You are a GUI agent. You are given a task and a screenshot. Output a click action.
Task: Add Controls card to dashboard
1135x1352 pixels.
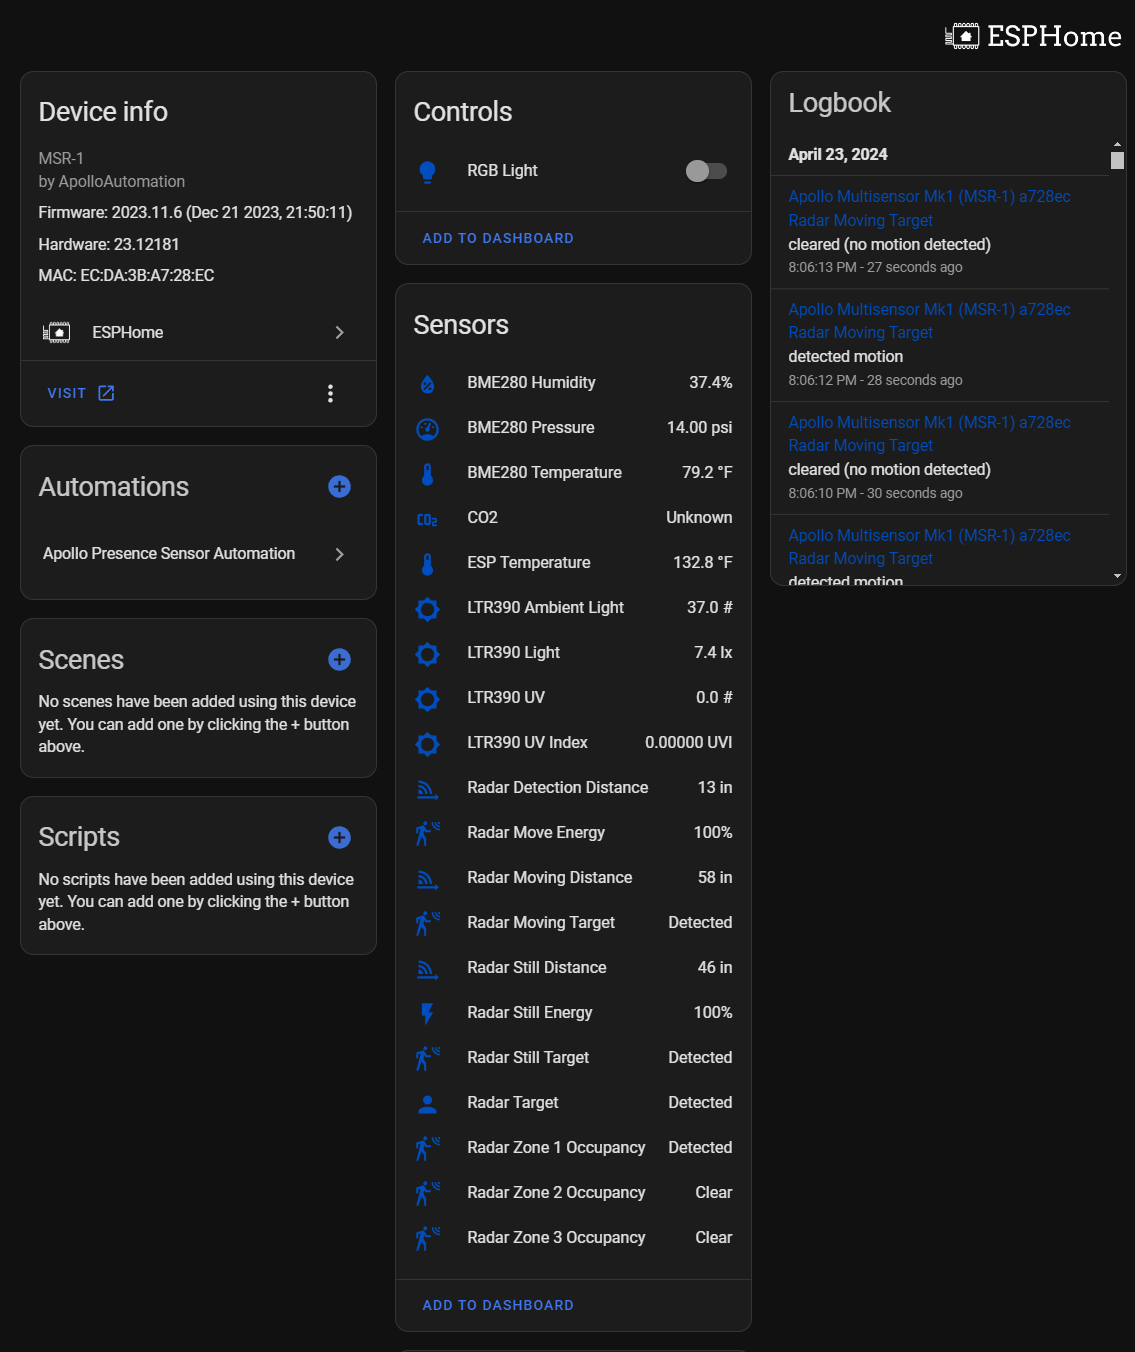[x=498, y=238]
